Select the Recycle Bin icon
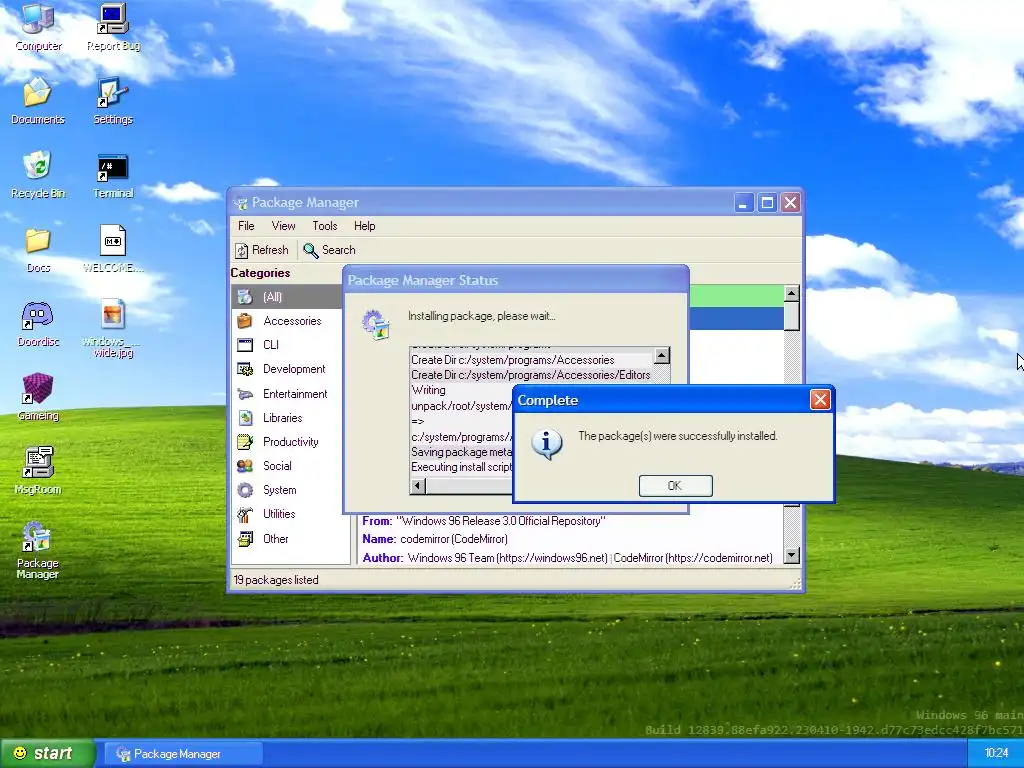Image resolution: width=1024 pixels, height=768 pixels. (x=38, y=175)
